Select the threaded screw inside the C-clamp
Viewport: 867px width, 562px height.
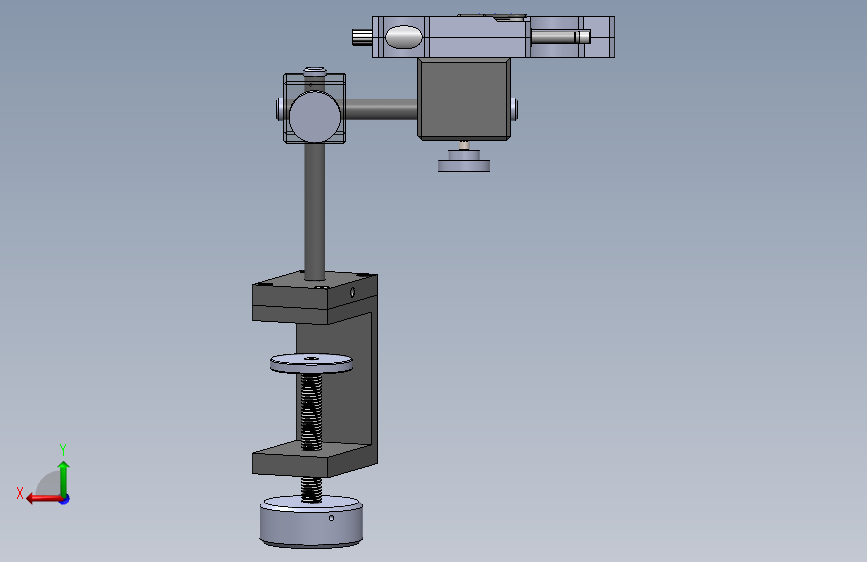click(x=311, y=412)
